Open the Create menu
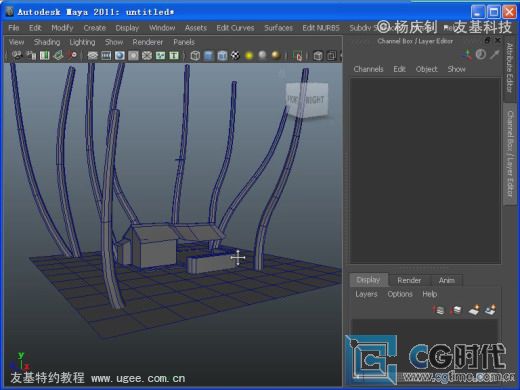The image size is (520, 390). click(x=95, y=28)
